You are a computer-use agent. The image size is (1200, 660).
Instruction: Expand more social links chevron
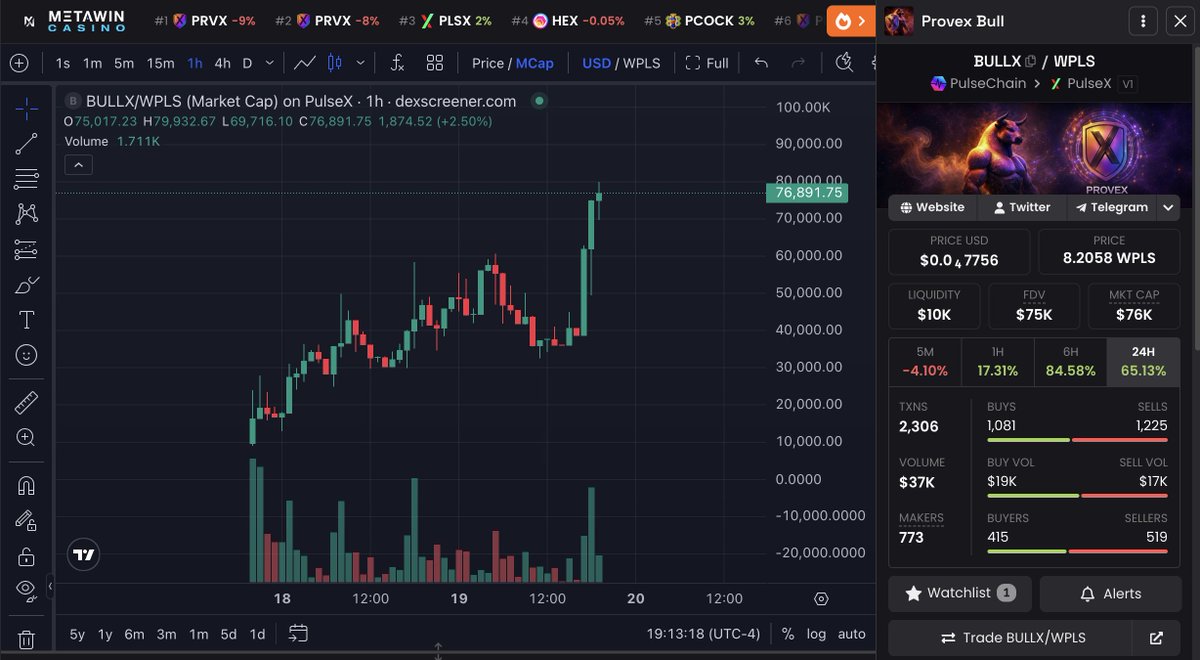click(x=1168, y=207)
